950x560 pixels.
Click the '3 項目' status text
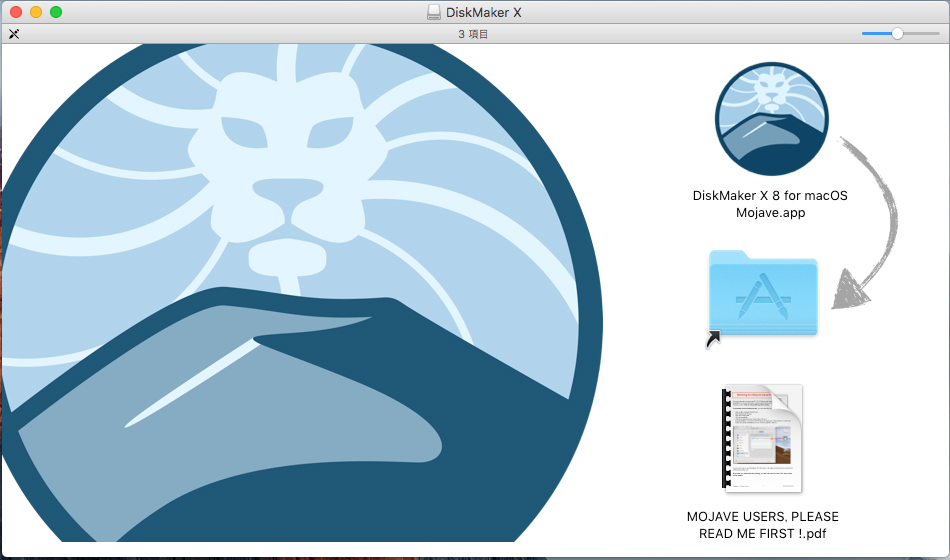[x=473, y=34]
